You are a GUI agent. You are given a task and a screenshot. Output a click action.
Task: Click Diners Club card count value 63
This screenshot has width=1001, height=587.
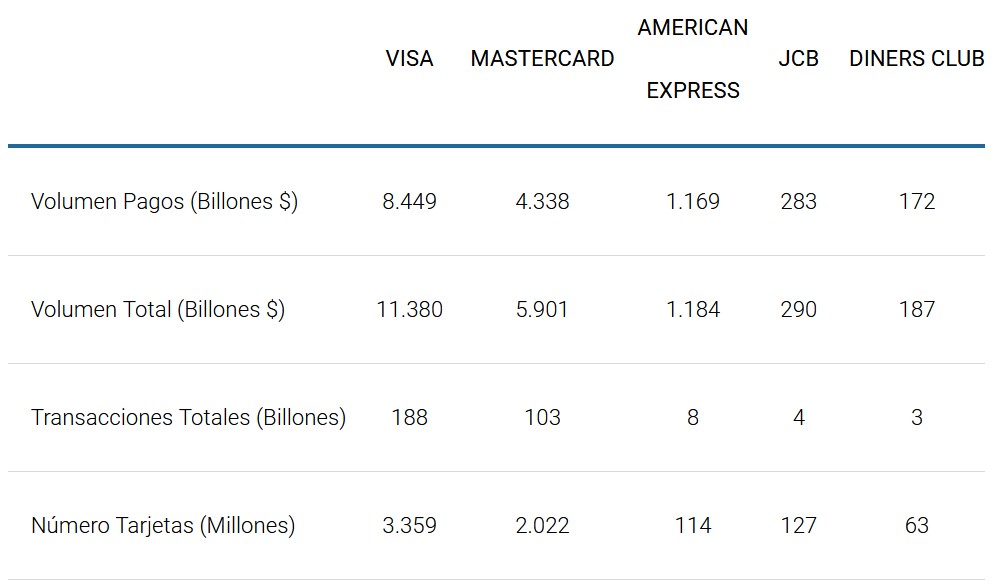916,526
